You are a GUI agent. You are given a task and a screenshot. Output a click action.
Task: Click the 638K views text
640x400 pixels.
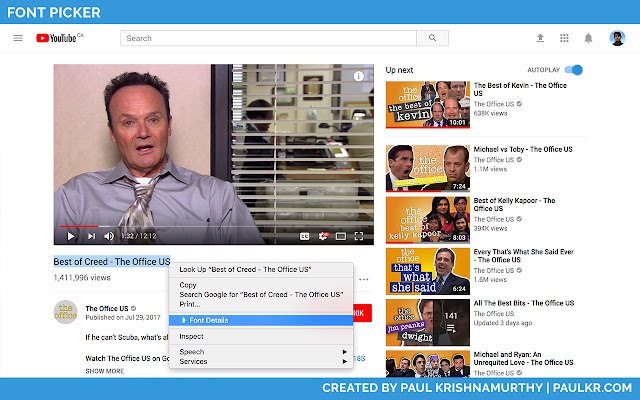(x=490, y=113)
